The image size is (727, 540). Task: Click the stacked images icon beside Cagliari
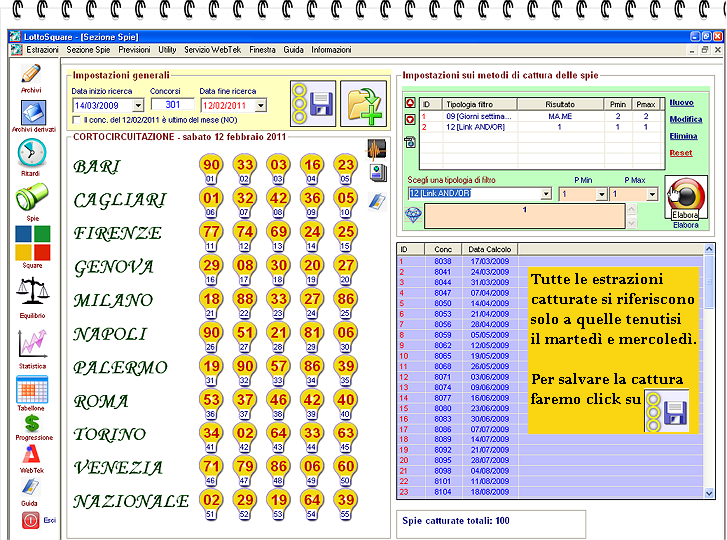point(378,173)
